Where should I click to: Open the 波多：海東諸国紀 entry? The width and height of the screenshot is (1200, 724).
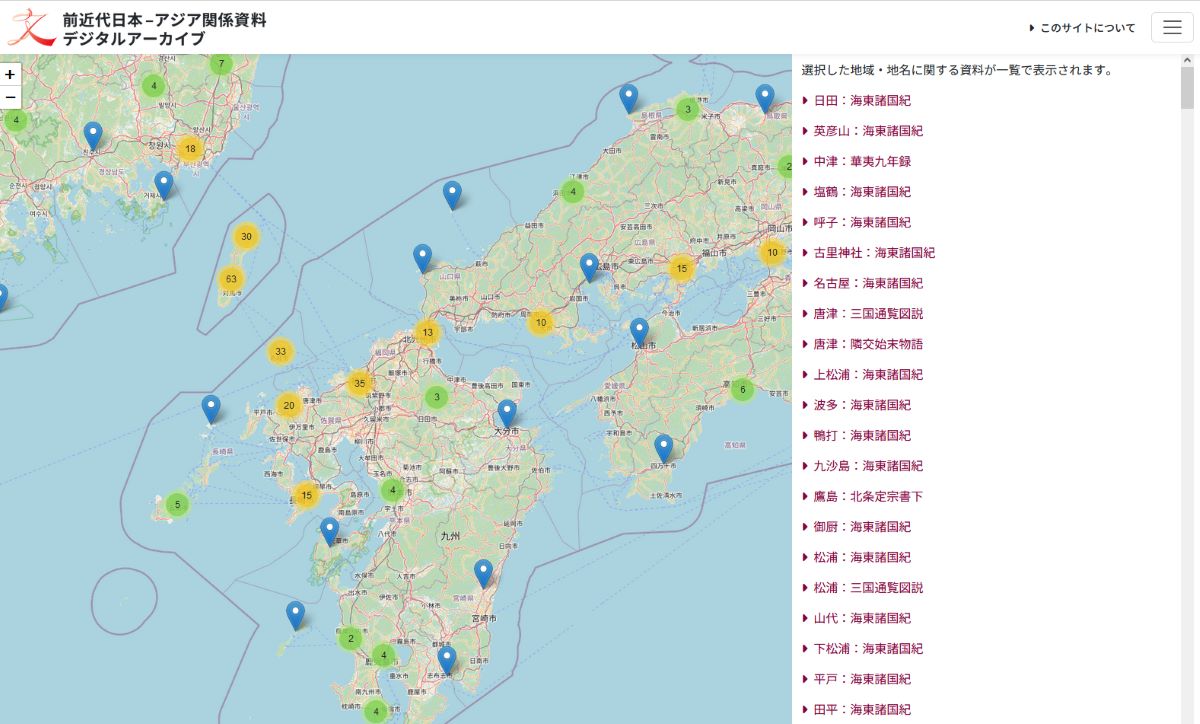(862, 405)
